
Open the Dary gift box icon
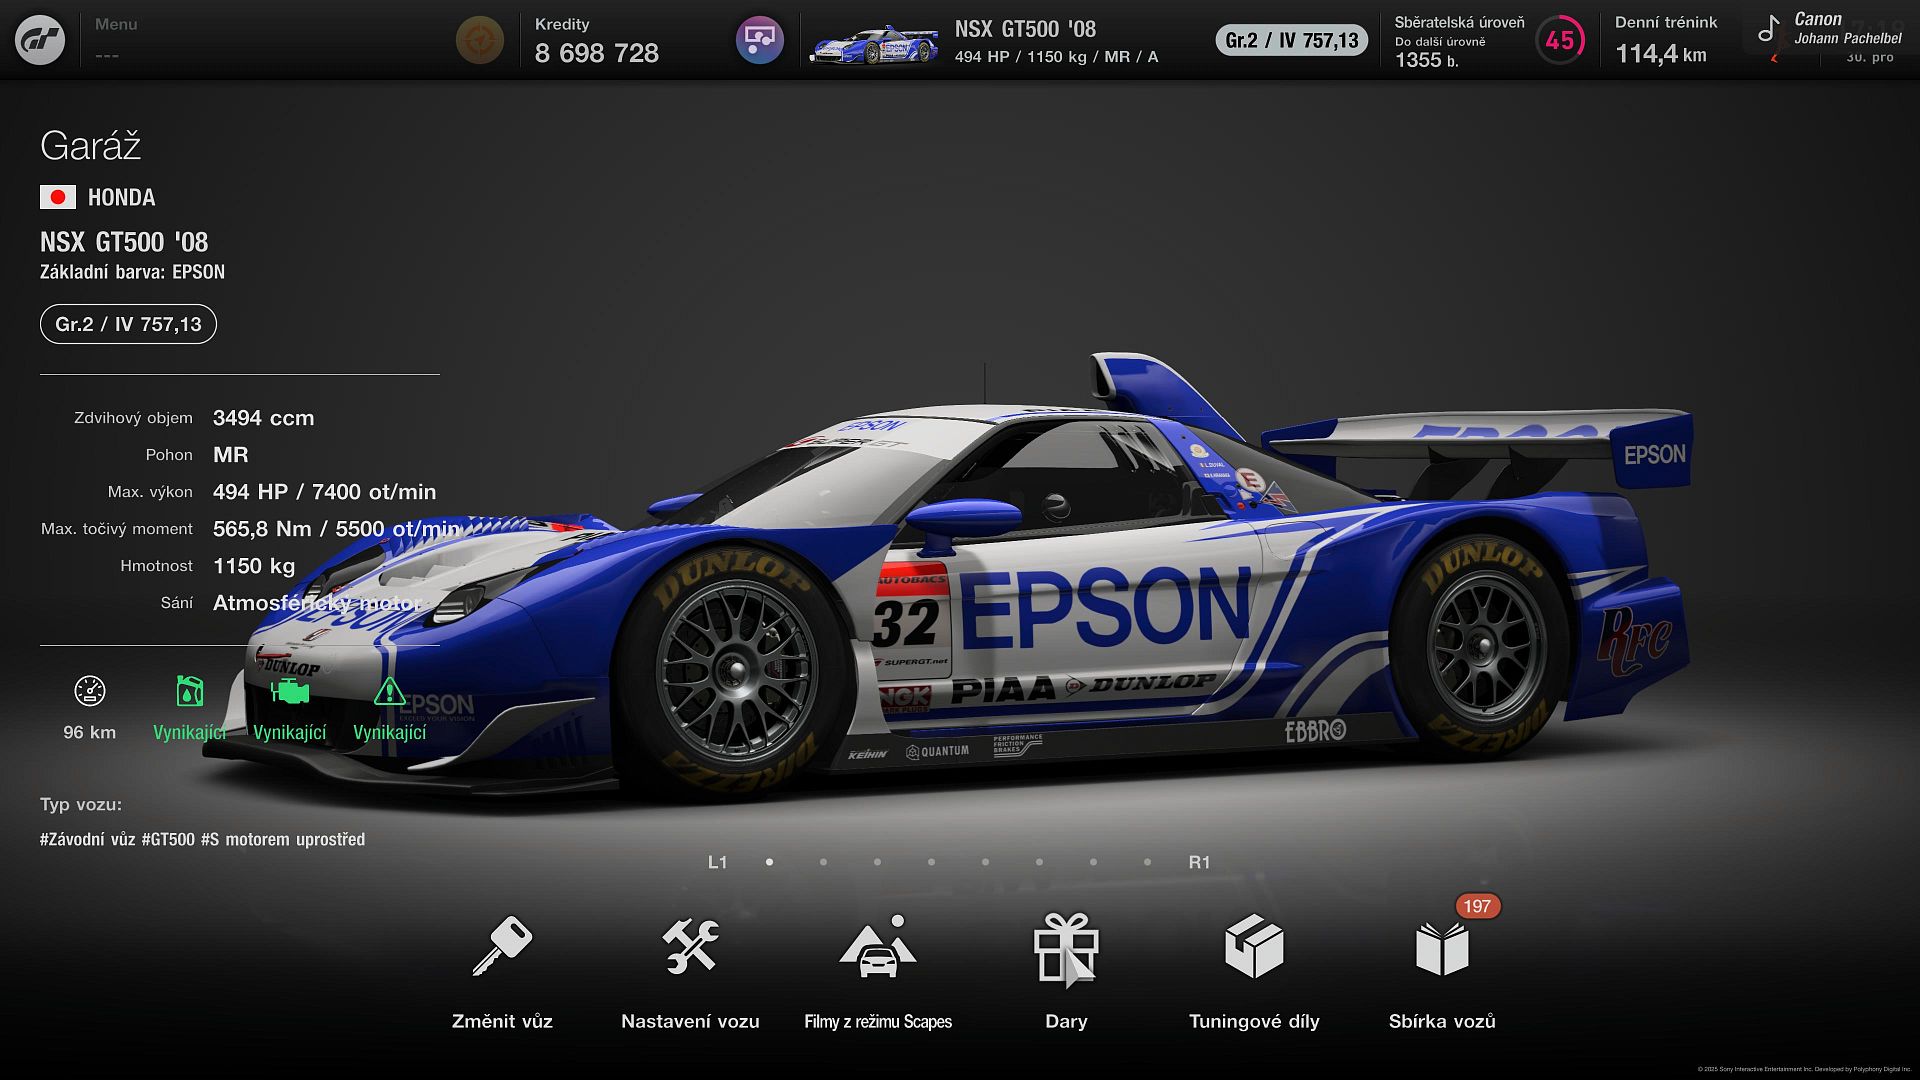pyautogui.click(x=1066, y=948)
